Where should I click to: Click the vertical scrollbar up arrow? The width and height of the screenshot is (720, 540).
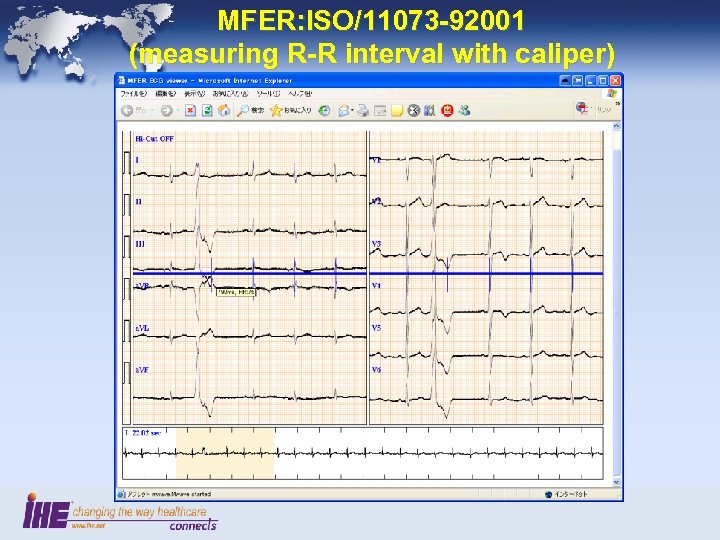click(x=616, y=126)
